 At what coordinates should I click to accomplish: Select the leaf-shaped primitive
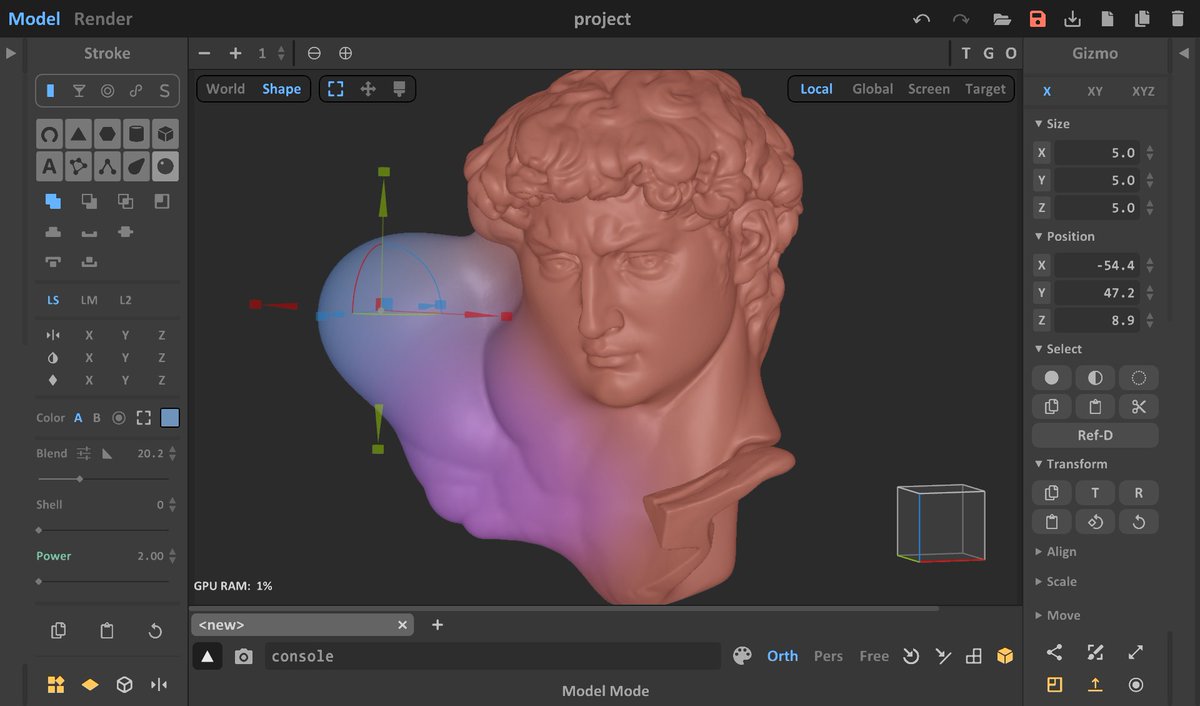coord(136,166)
